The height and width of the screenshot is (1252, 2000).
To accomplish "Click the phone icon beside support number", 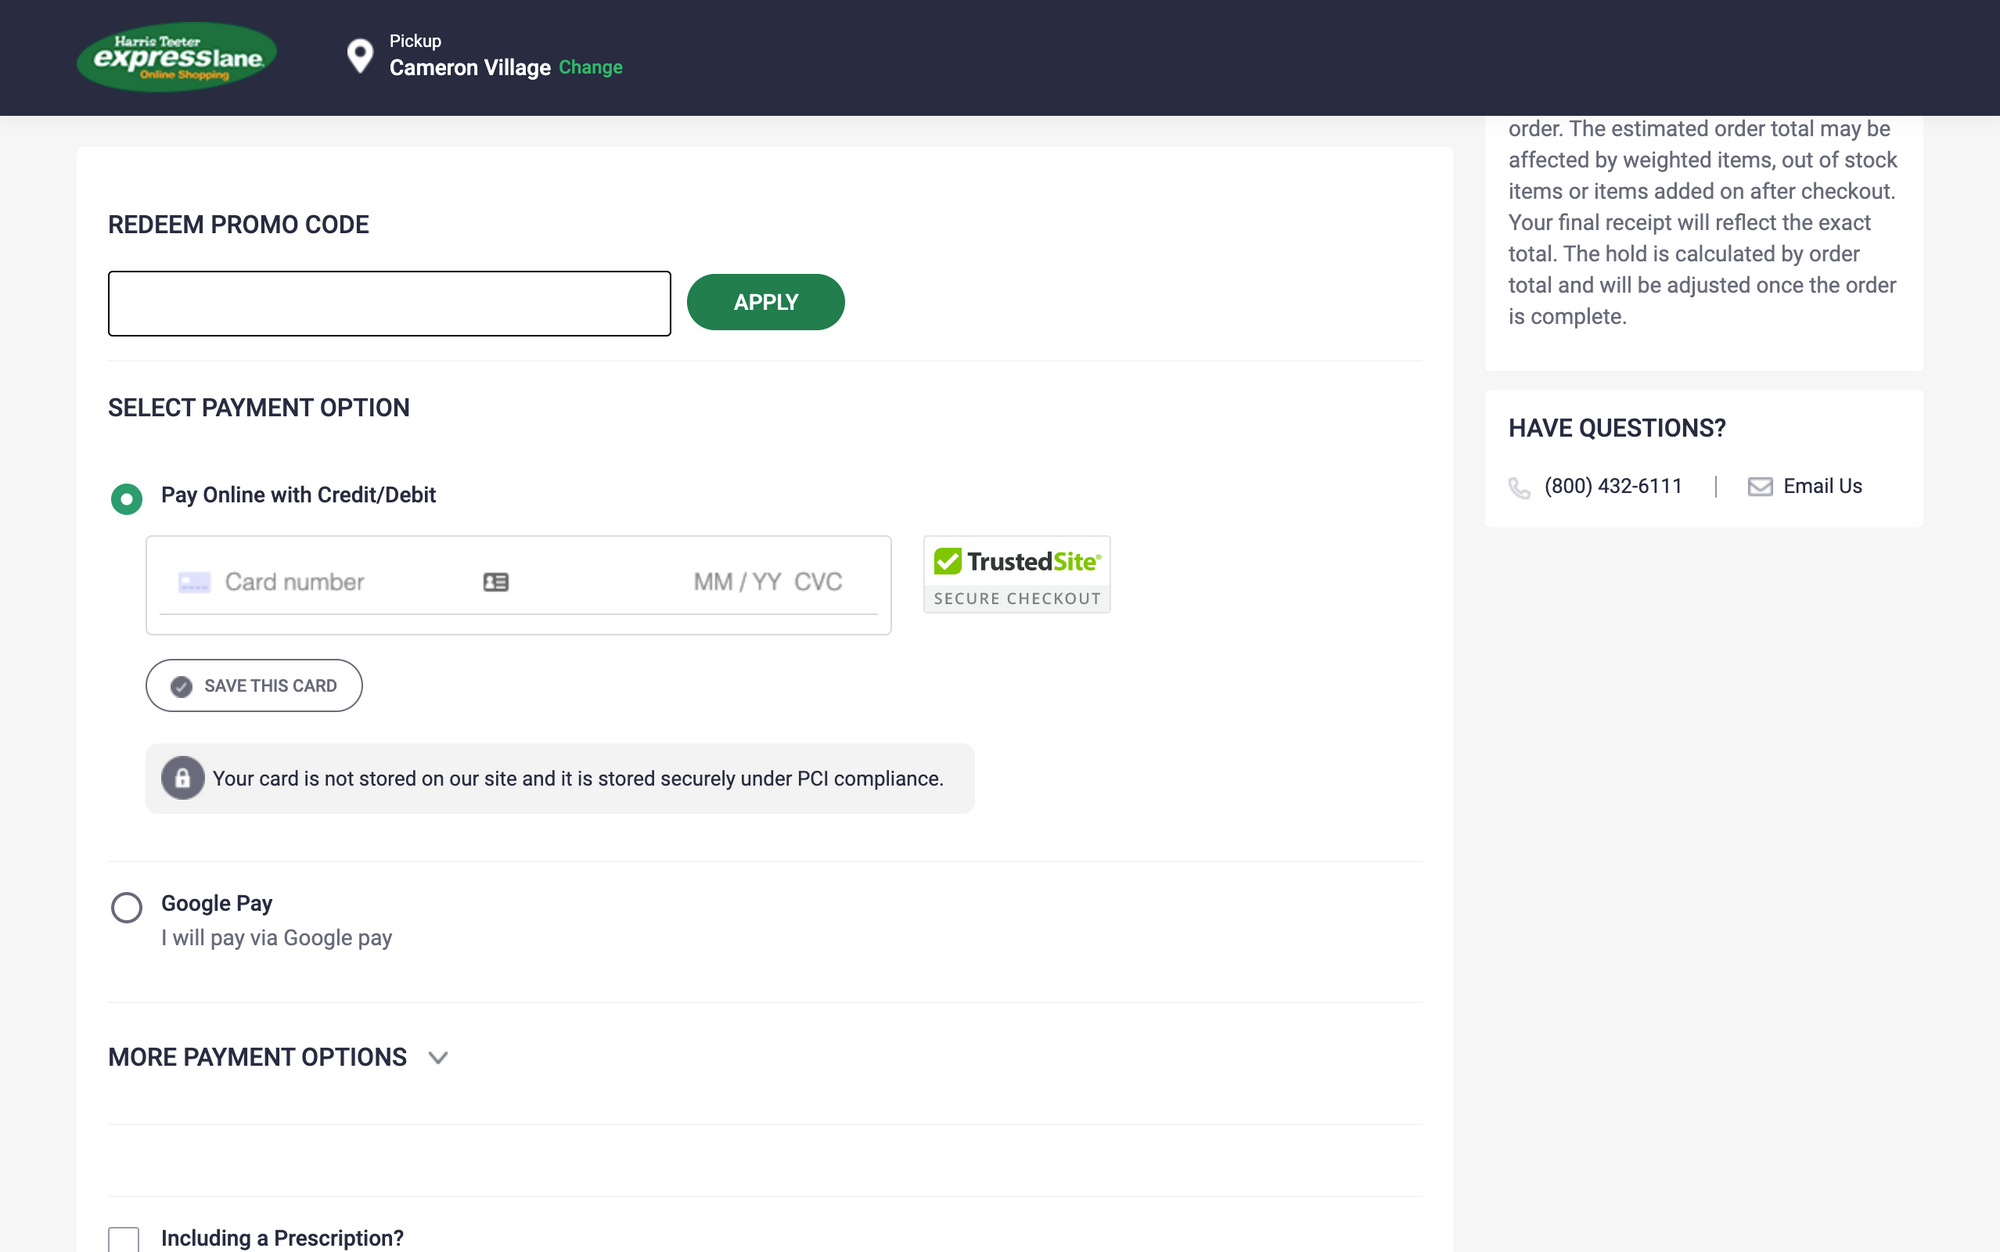I will 1519,487.
